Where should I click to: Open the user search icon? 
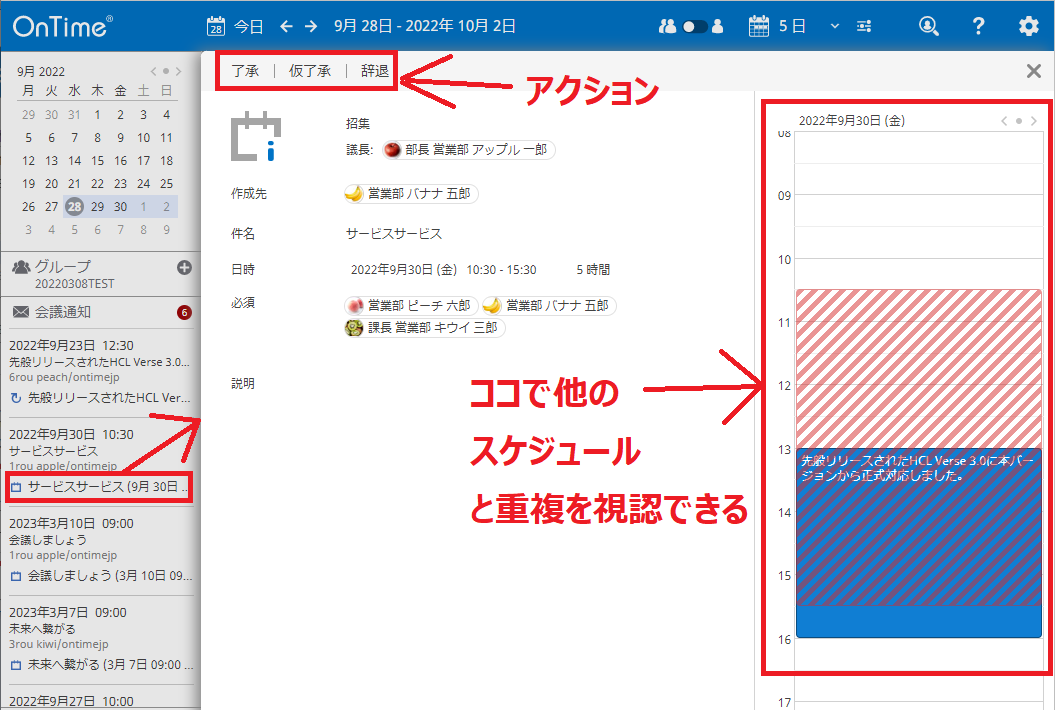coord(929,26)
